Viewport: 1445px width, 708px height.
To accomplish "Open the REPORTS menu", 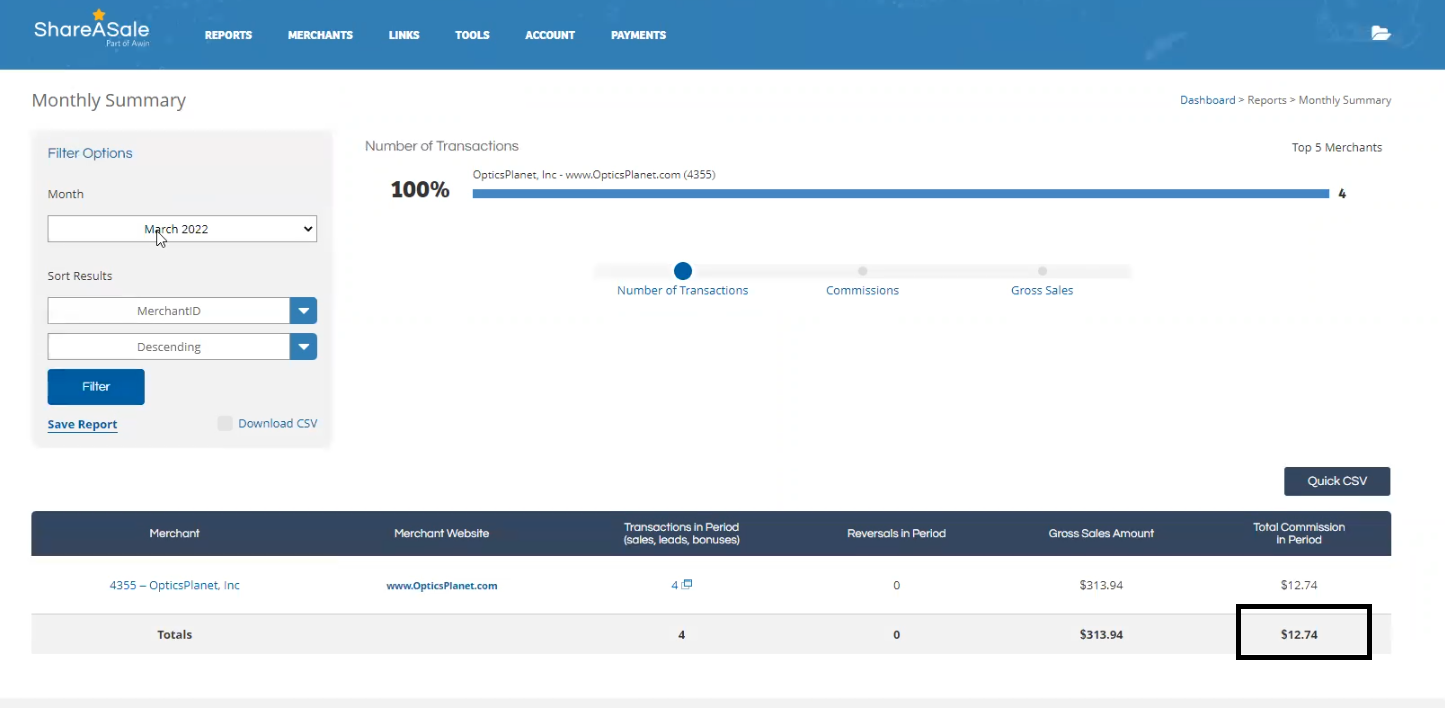I will tap(228, 35).
